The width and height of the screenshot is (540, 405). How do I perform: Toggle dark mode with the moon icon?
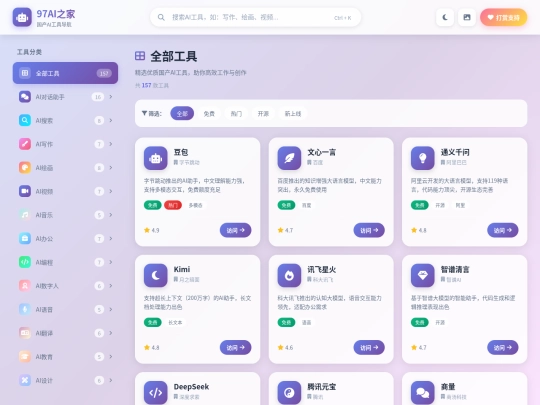point(445,17)
